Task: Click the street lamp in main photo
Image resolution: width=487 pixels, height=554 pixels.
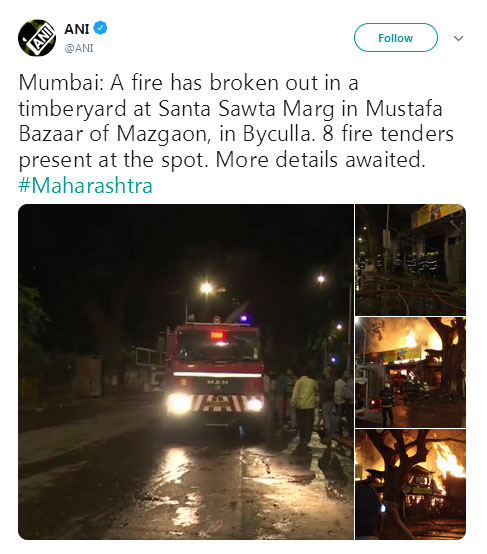Action: click(207, 289)
